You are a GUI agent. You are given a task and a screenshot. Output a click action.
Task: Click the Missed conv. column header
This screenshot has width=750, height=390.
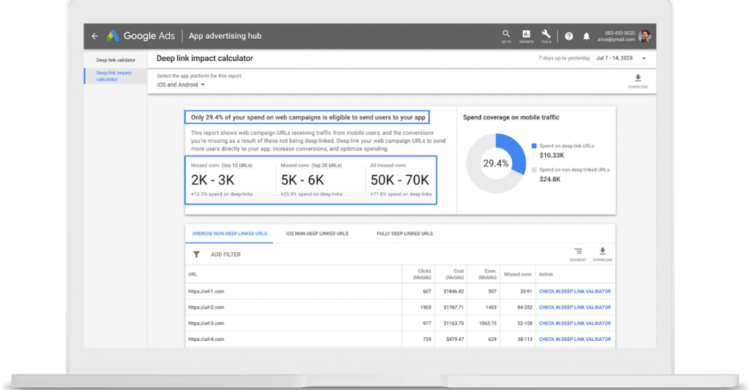pyautogui.click(x=518, y=275)
